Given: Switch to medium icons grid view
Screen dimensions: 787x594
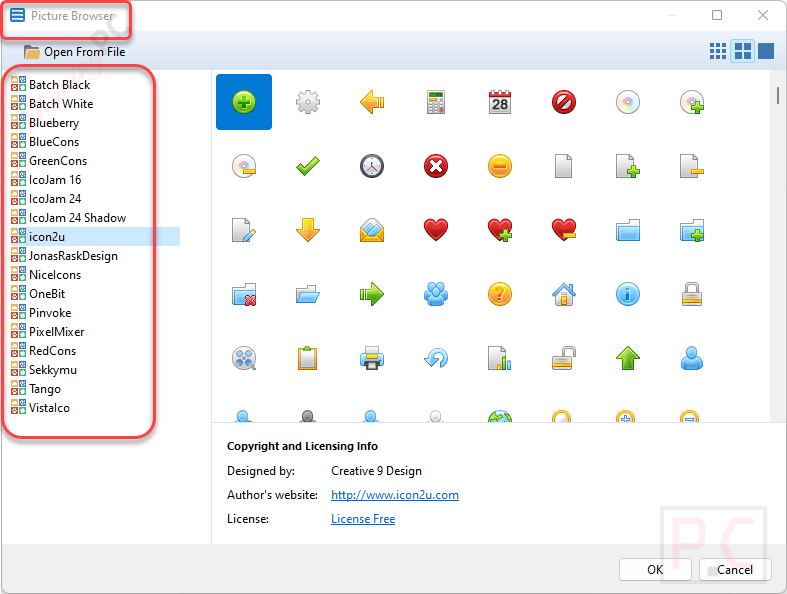Looking at the screenshot, I should click(x=742, y=51).
